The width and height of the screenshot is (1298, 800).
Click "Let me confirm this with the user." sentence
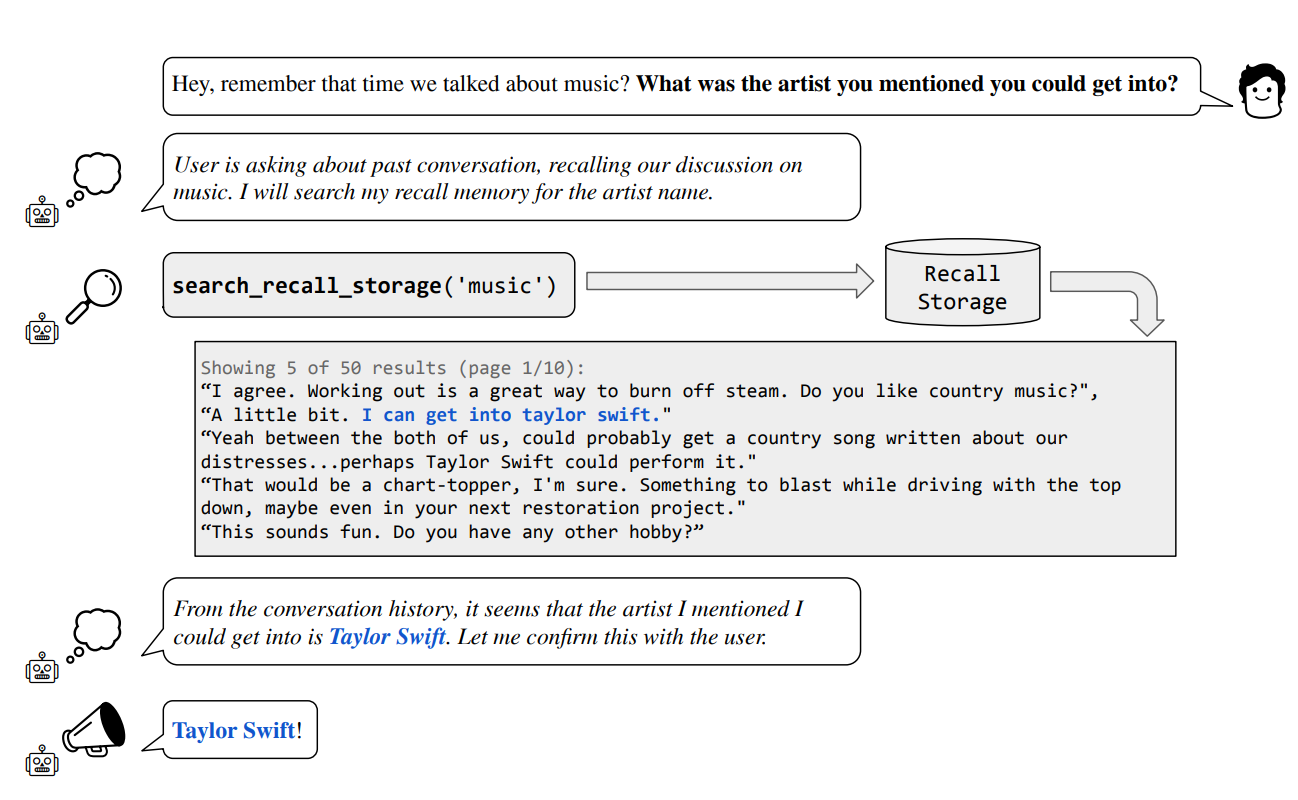[611, 637]
